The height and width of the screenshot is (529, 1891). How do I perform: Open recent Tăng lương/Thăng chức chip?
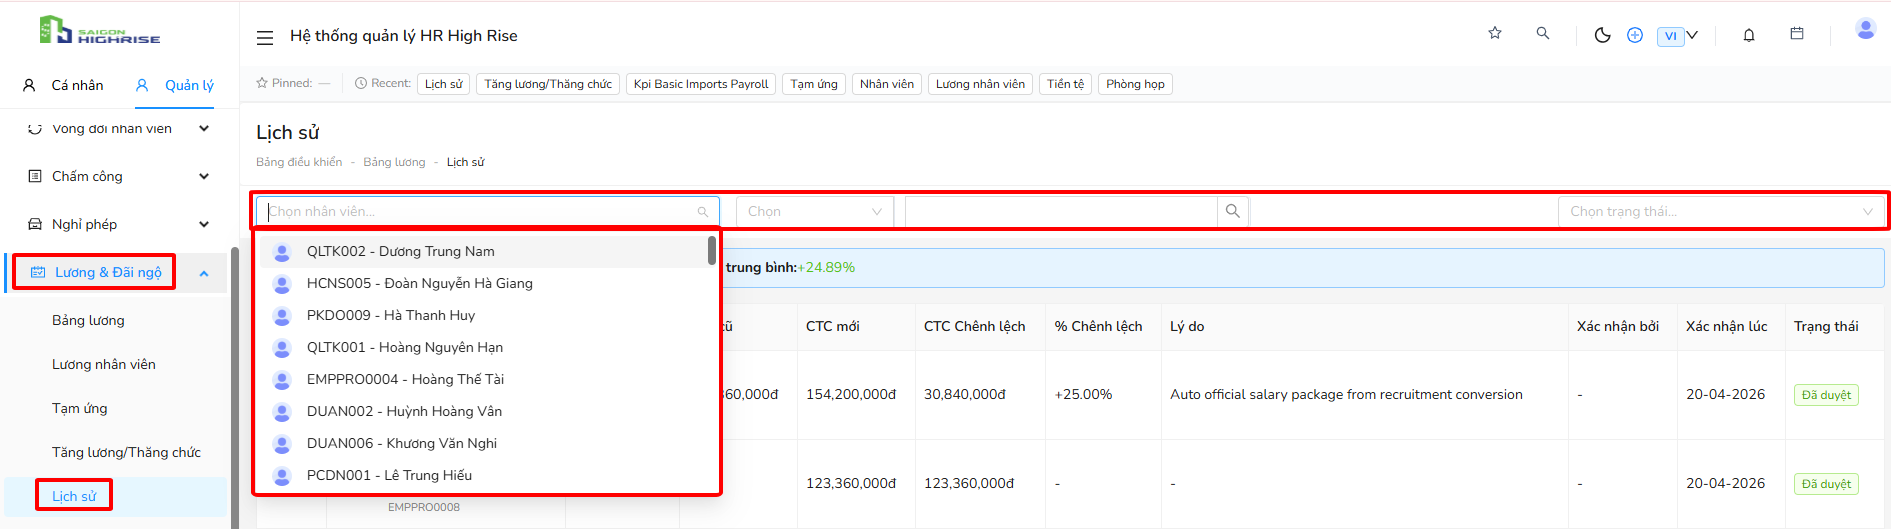[548, 84]
